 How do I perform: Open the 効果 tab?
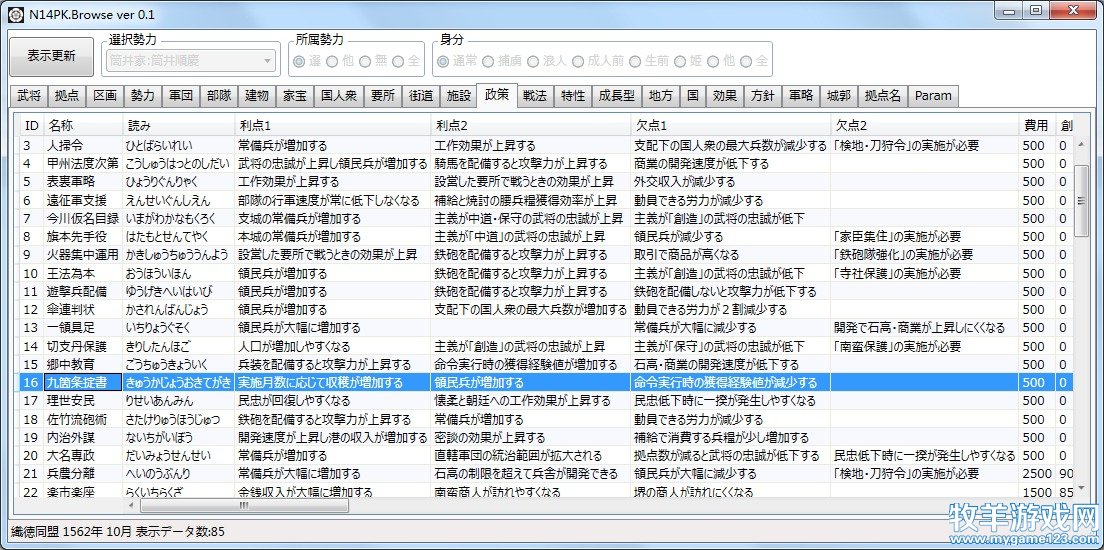[724, 96]
